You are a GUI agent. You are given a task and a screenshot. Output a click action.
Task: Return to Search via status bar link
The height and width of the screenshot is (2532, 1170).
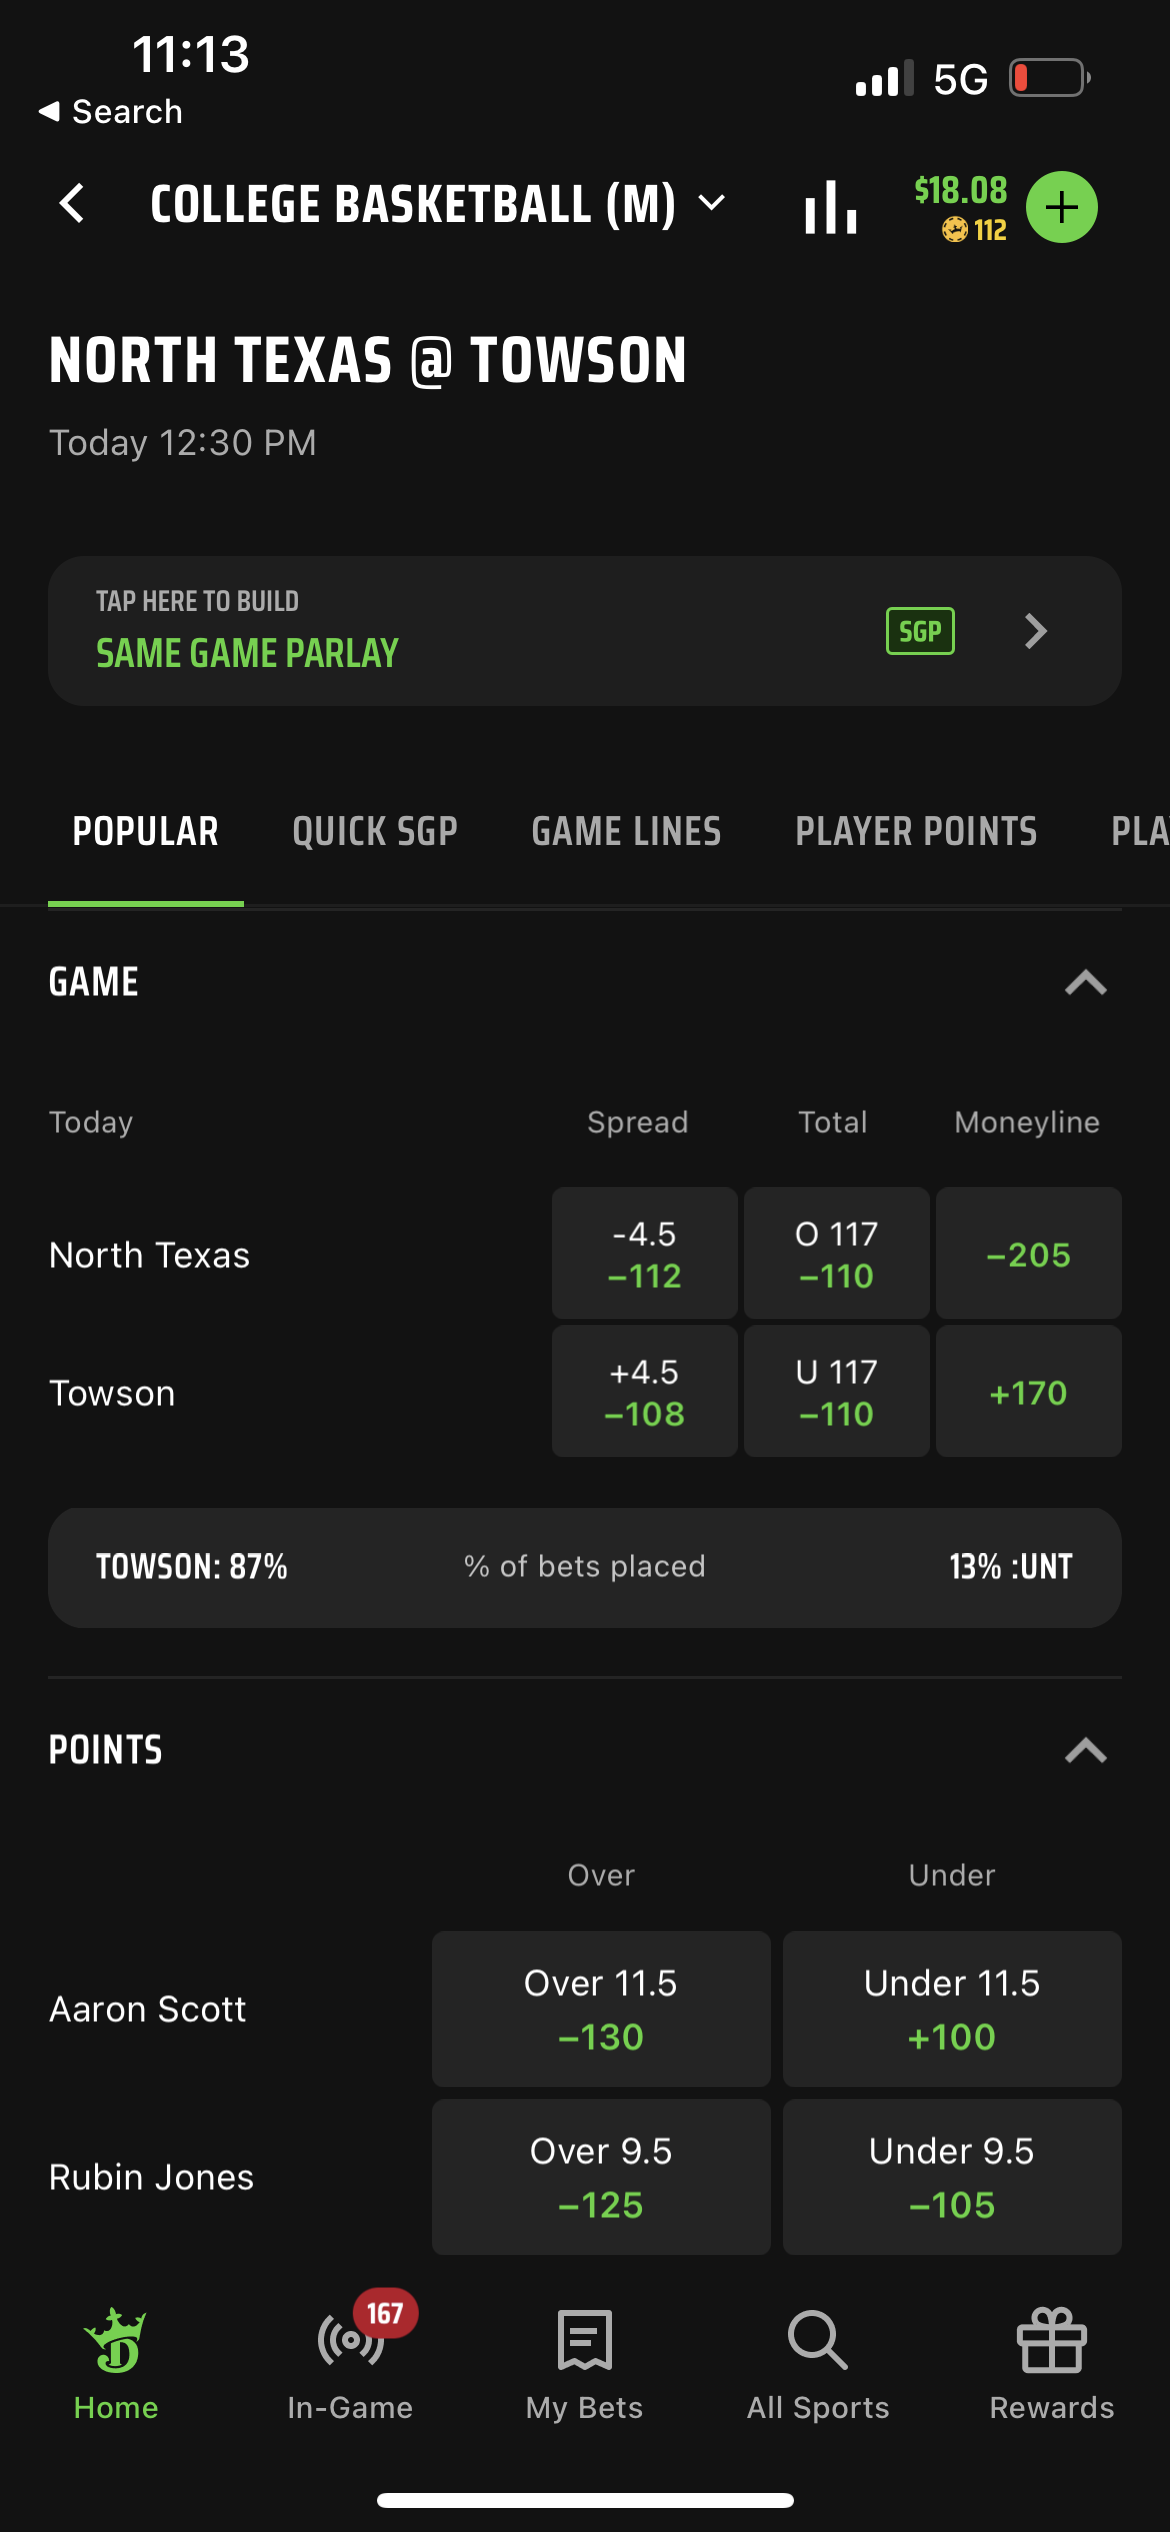point(110,112)
